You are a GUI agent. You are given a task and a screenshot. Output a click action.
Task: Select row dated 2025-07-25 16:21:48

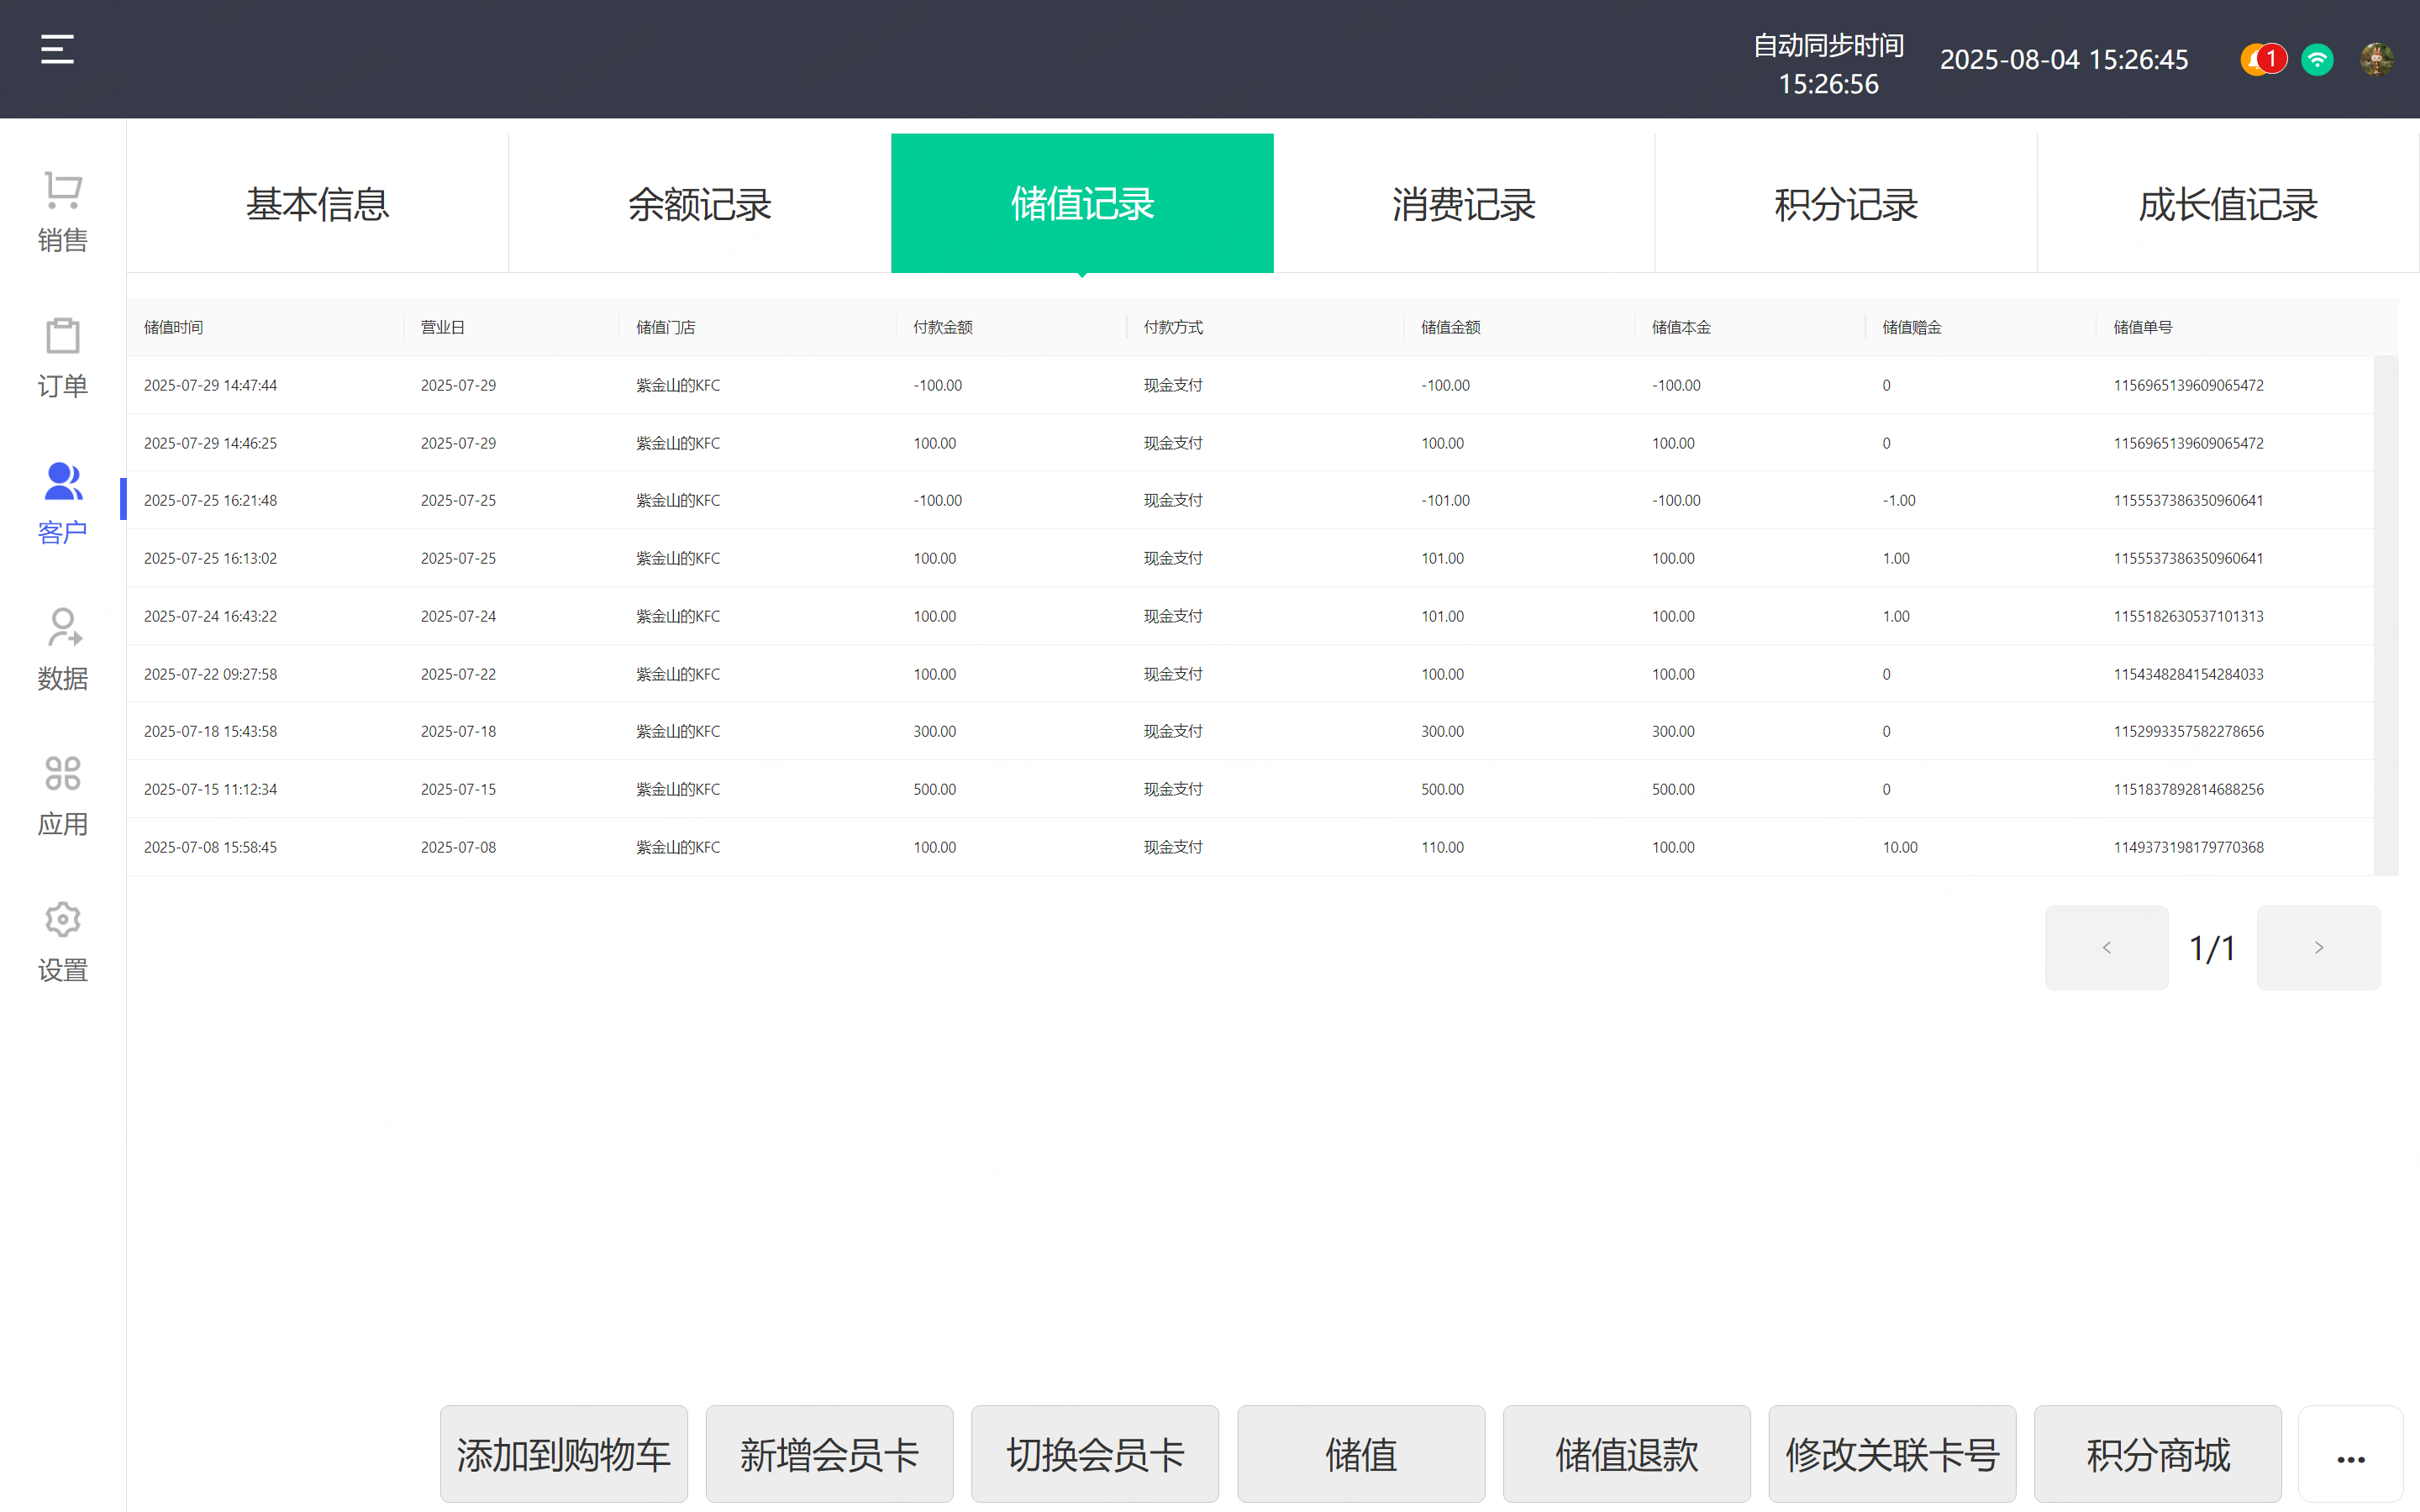pyautogui.click(x=1250, y=500)
